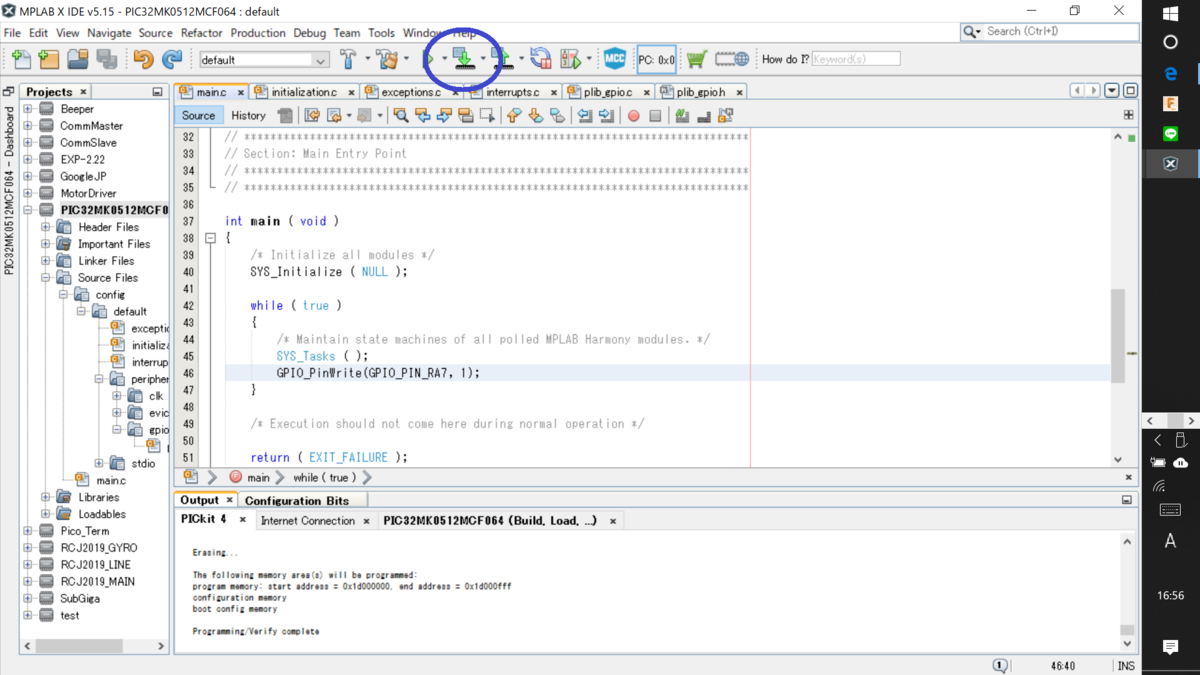Viewport: 1200px width, 675px height.
Task: Open the Refactor menu
Action: [x=202, y=33]
